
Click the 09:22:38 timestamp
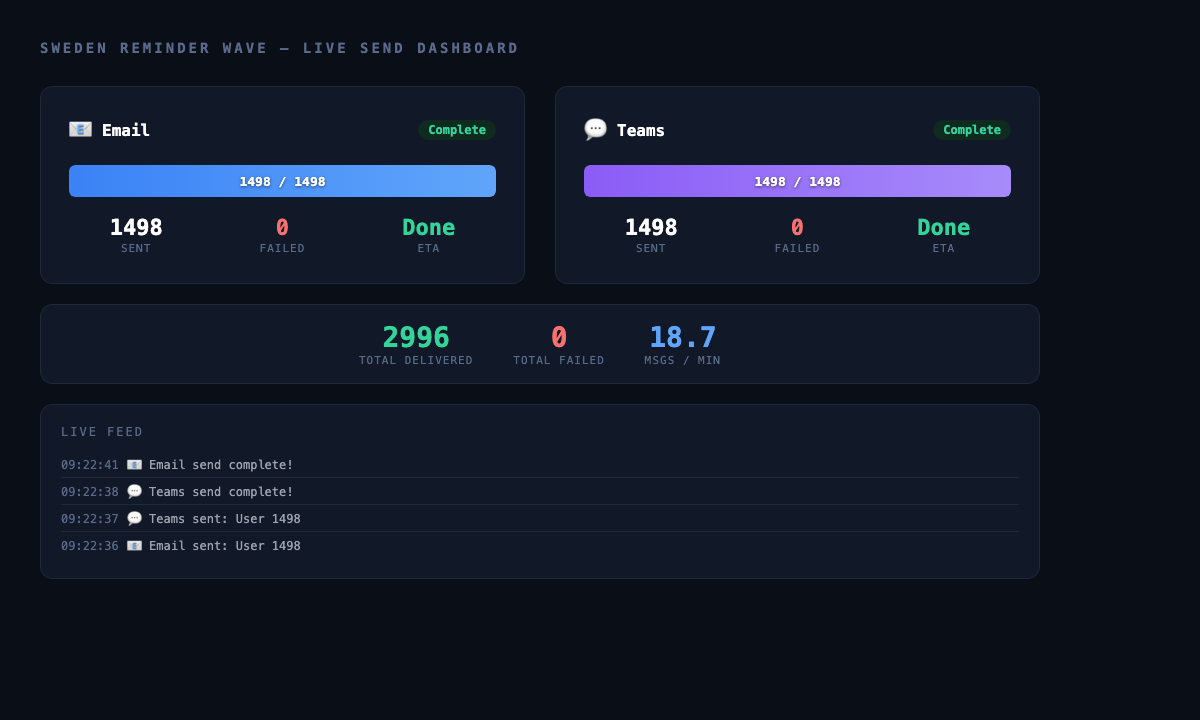coord(90,492)
